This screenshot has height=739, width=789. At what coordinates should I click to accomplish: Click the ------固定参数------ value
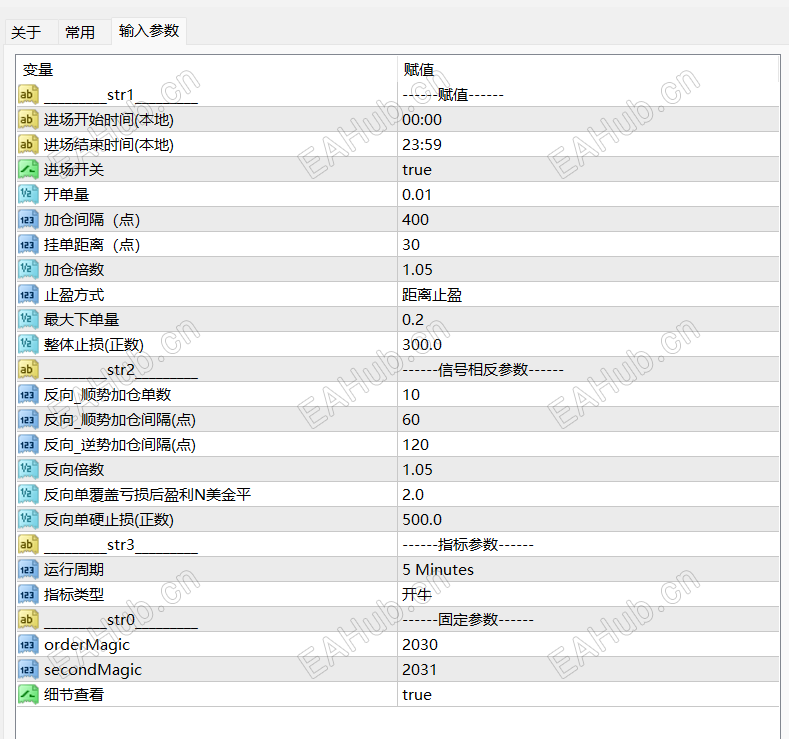pyautogui.click(x=468, y=620)
